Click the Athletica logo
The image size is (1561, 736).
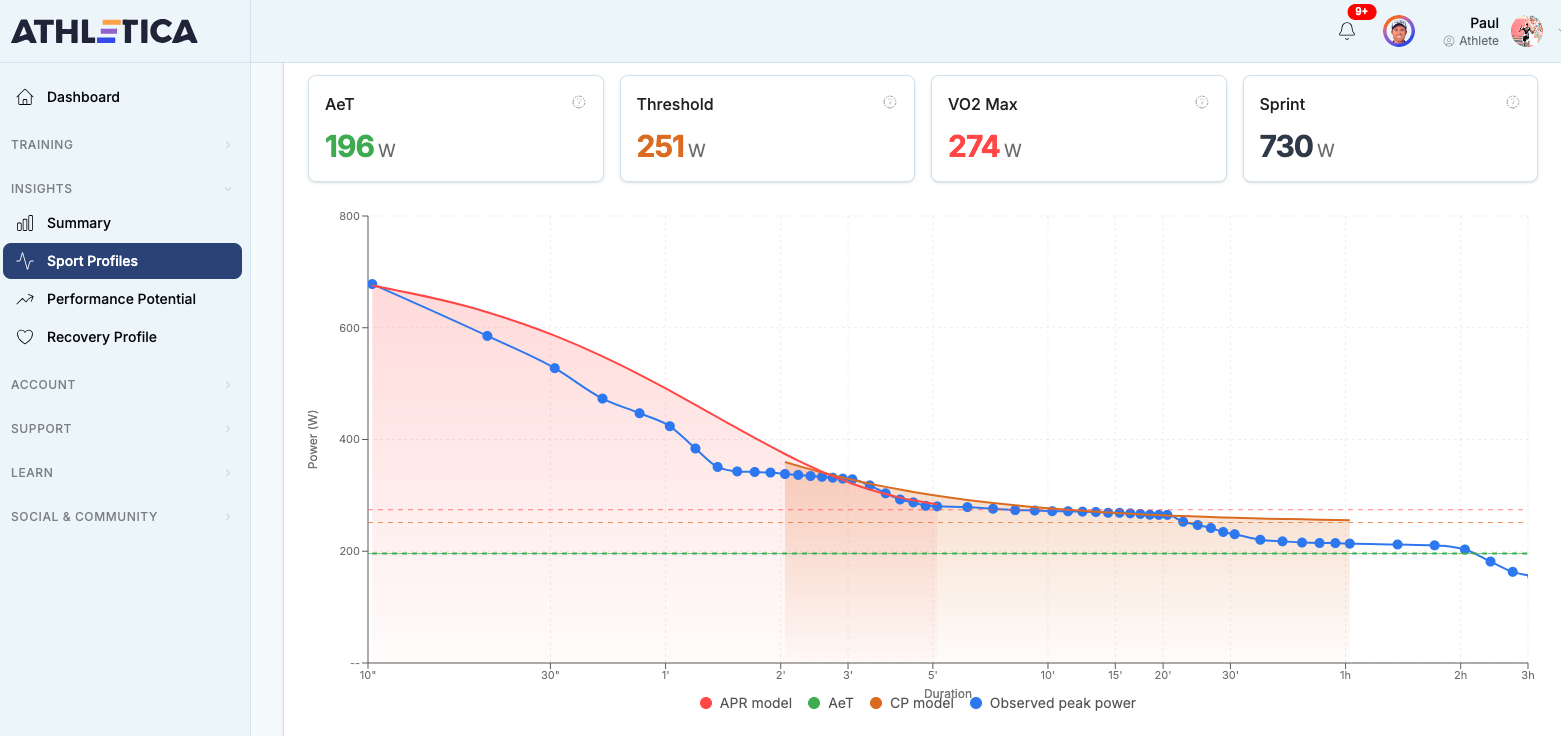coord(104,31)
